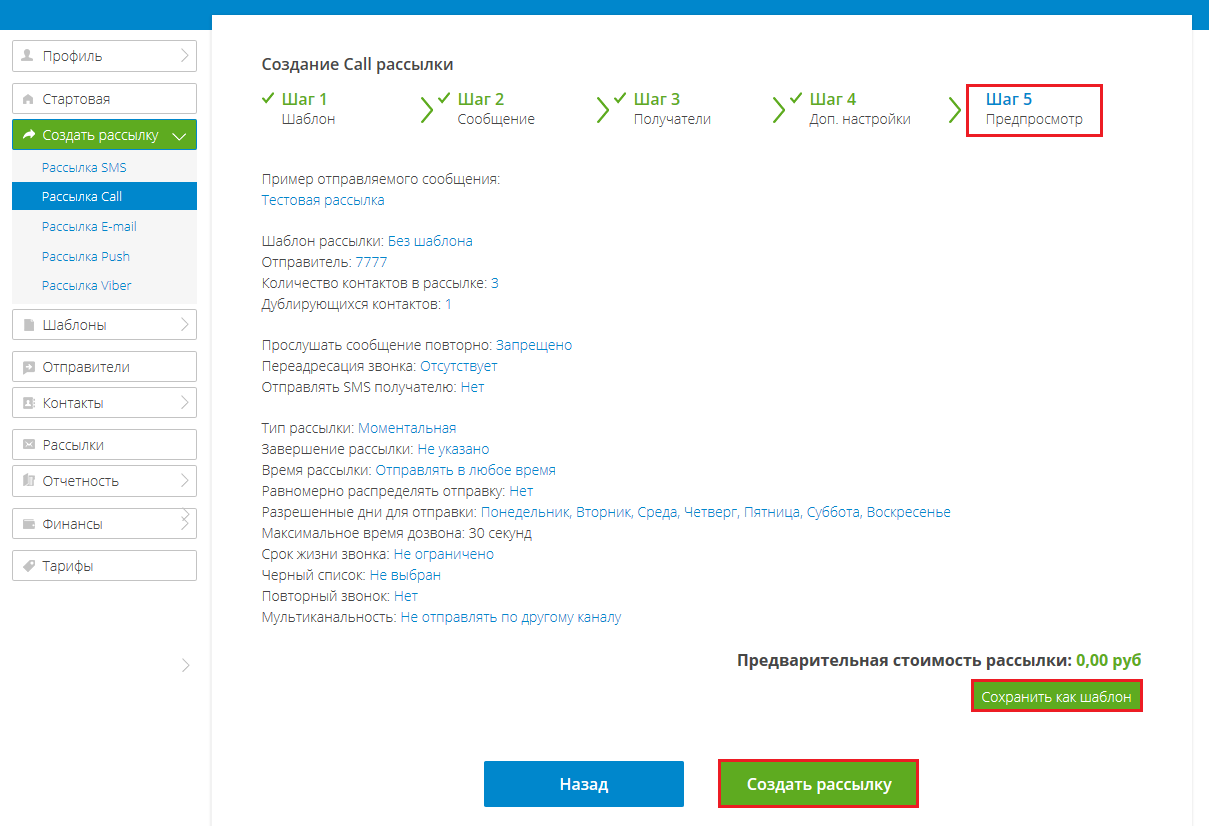The width and height of the screenshot is (1209, 826).
Task: Expand the Отчетность section arrow
Action: (185, 480)
